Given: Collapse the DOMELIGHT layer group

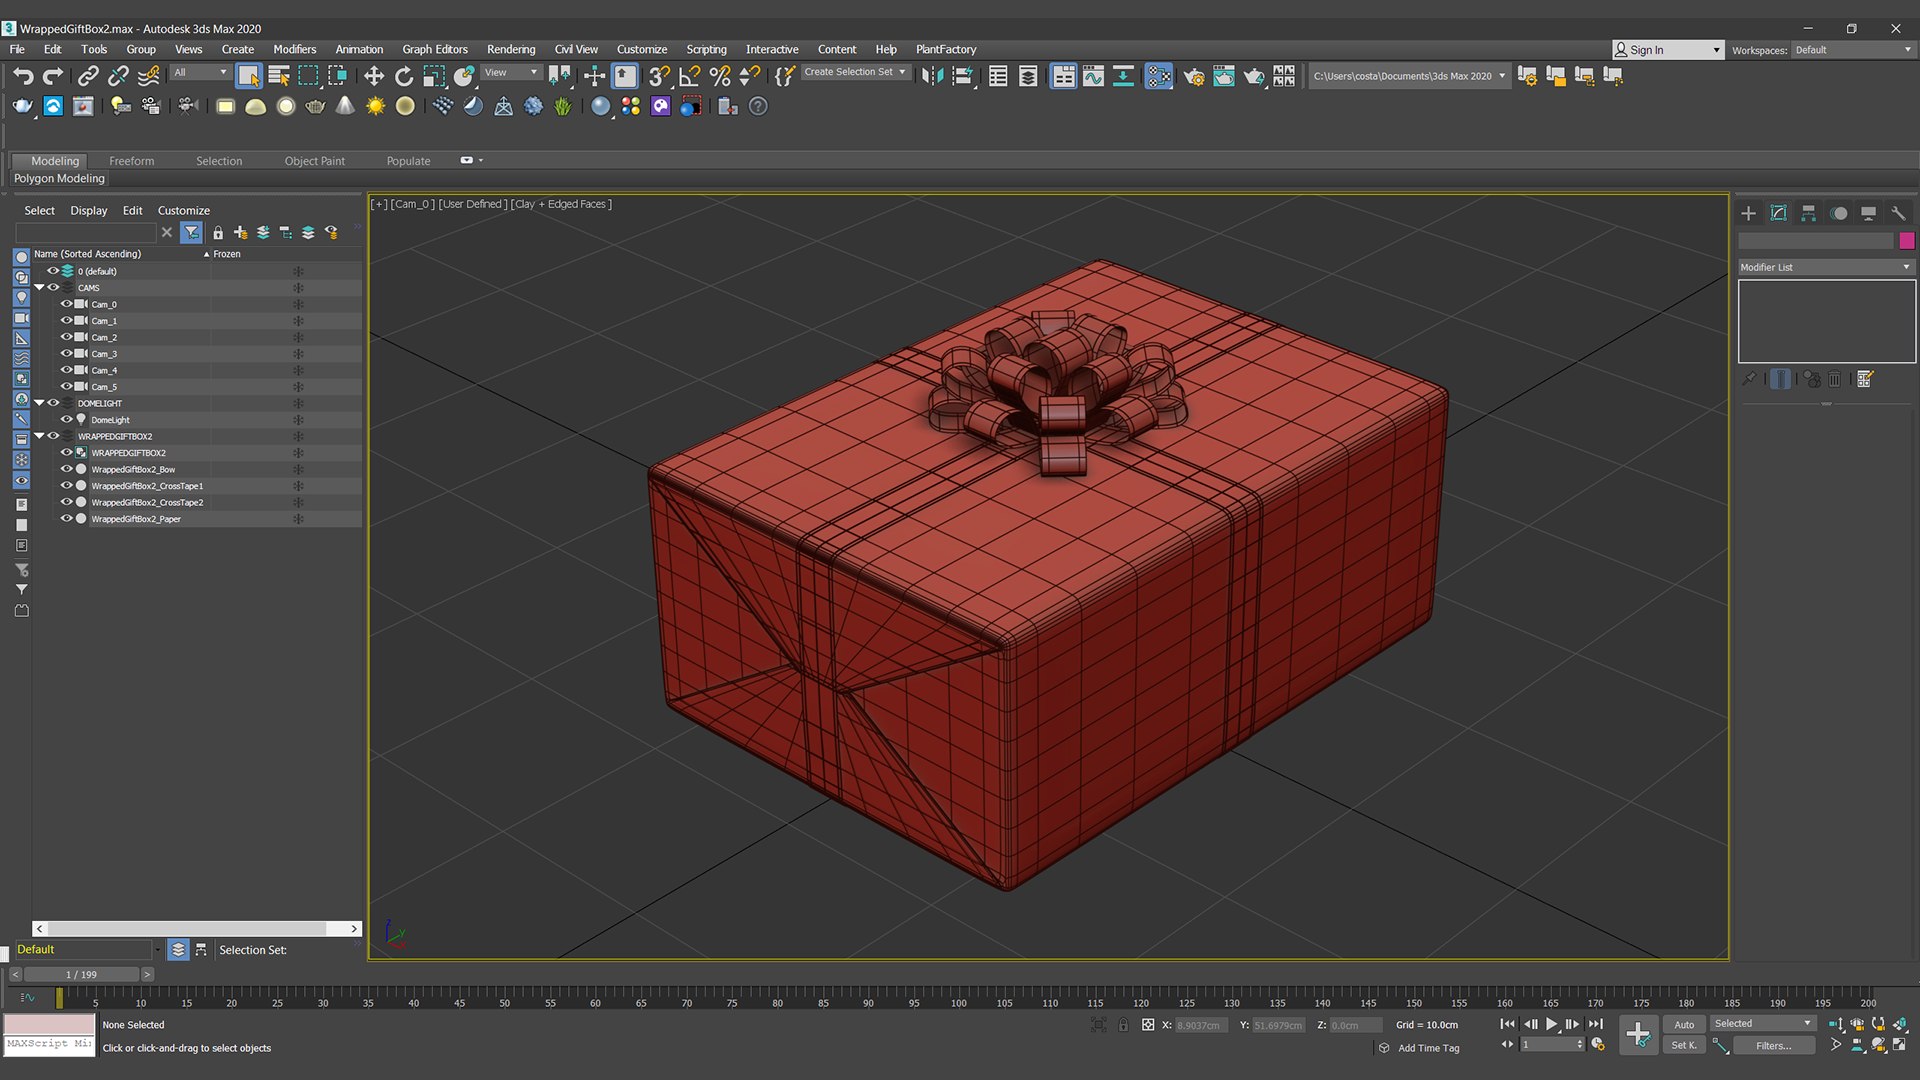Looking at the screenshot, I should (39, 403).
